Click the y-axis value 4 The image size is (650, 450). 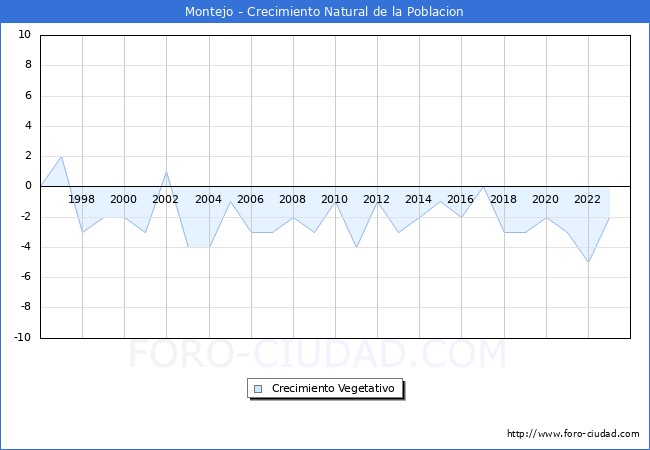point(28,126)
